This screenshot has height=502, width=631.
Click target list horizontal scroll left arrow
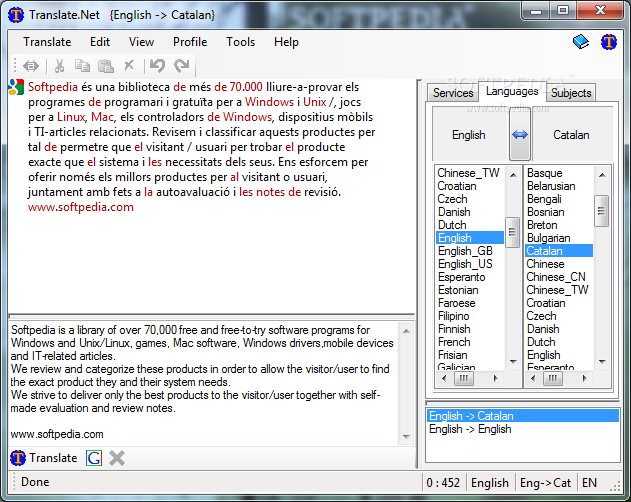533,378
